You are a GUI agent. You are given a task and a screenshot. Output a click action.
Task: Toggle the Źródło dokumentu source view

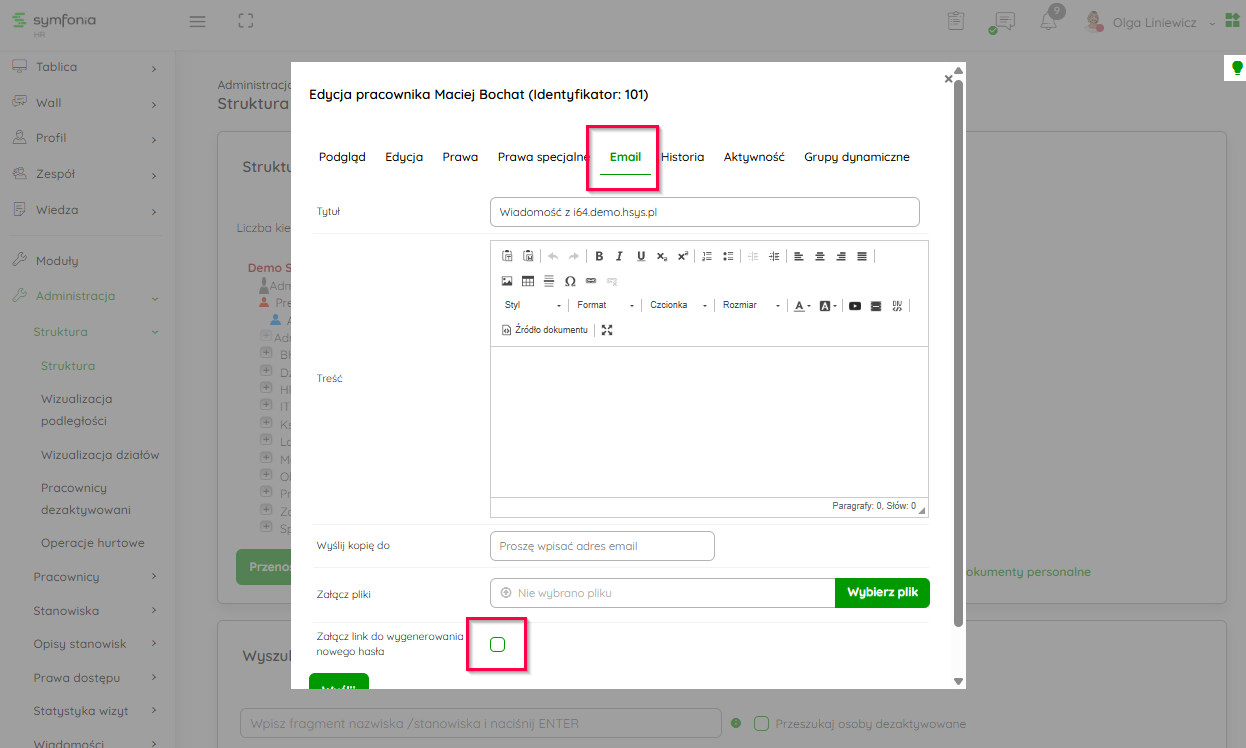click(x=545, y=330)
